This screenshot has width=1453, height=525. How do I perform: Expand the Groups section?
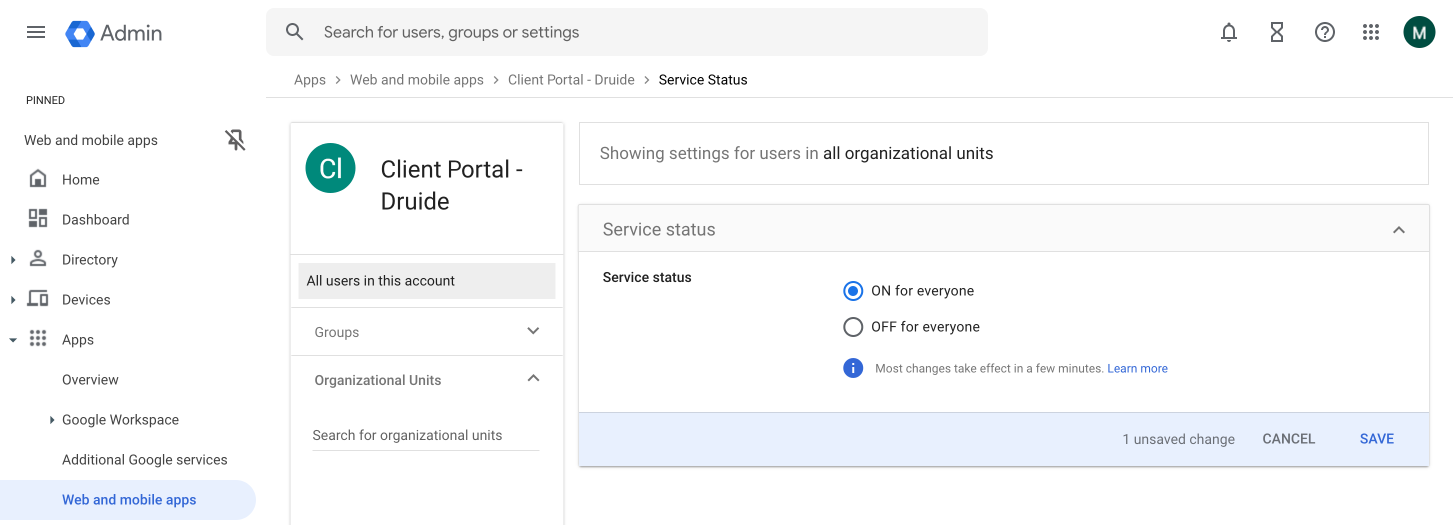533,332
